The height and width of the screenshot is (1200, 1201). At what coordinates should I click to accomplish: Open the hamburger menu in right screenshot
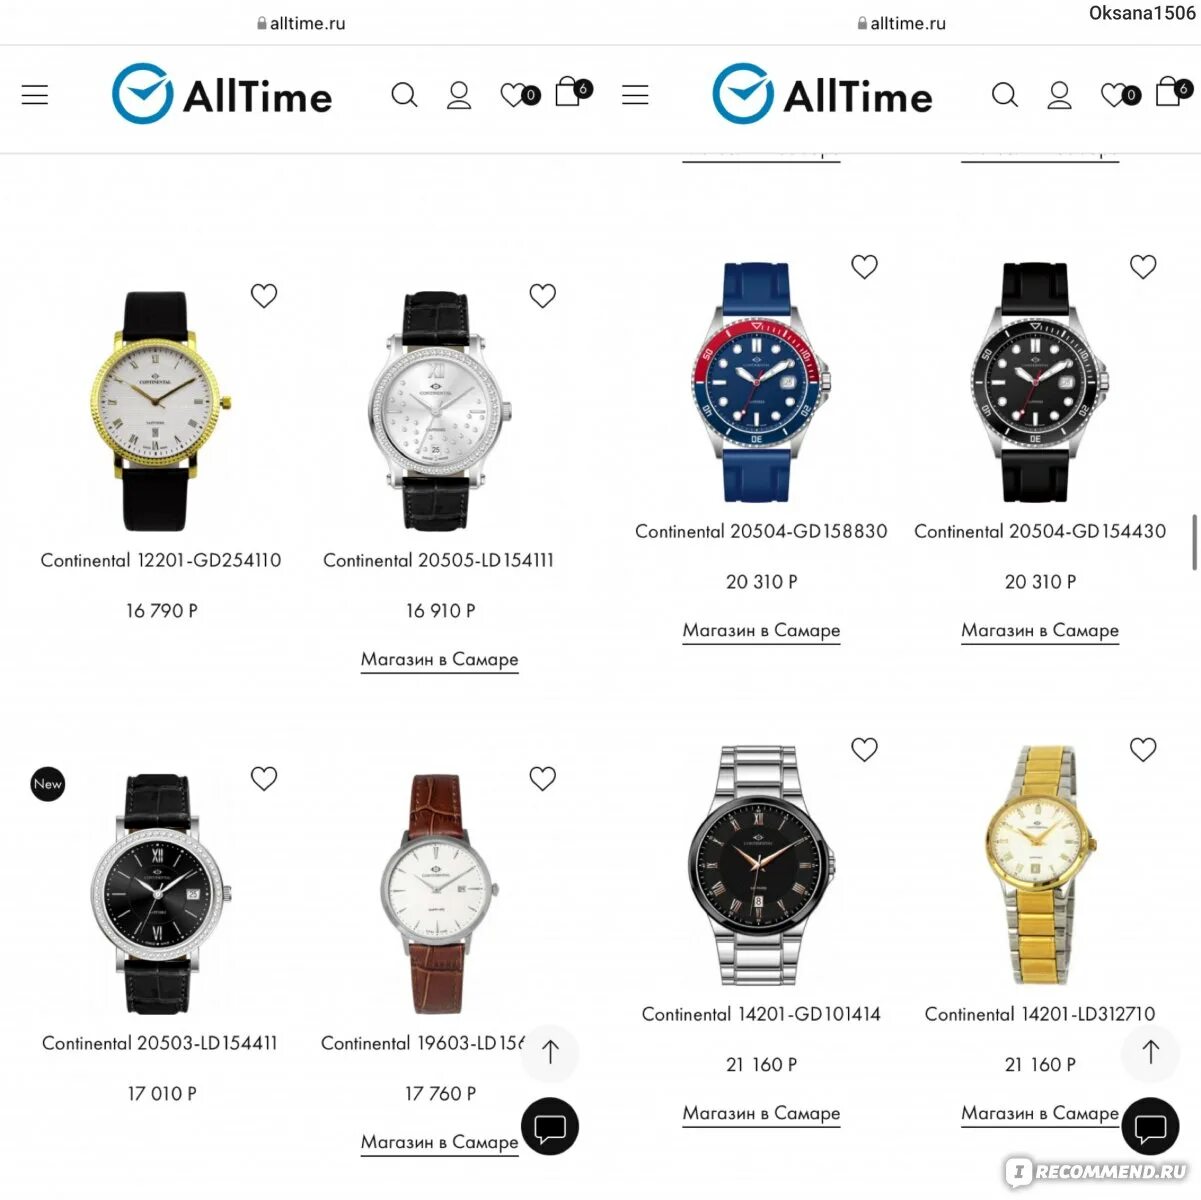635,95
